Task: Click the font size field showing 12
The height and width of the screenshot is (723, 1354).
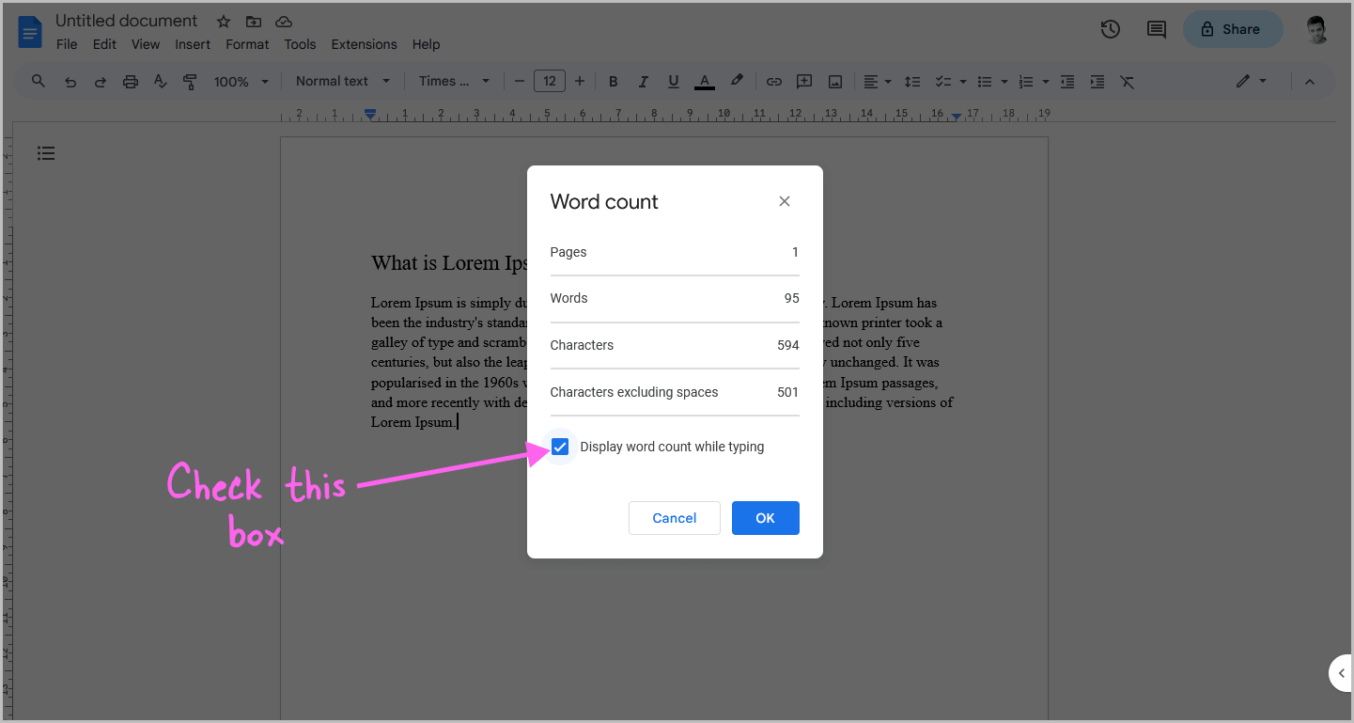Action: click(549, 81)
